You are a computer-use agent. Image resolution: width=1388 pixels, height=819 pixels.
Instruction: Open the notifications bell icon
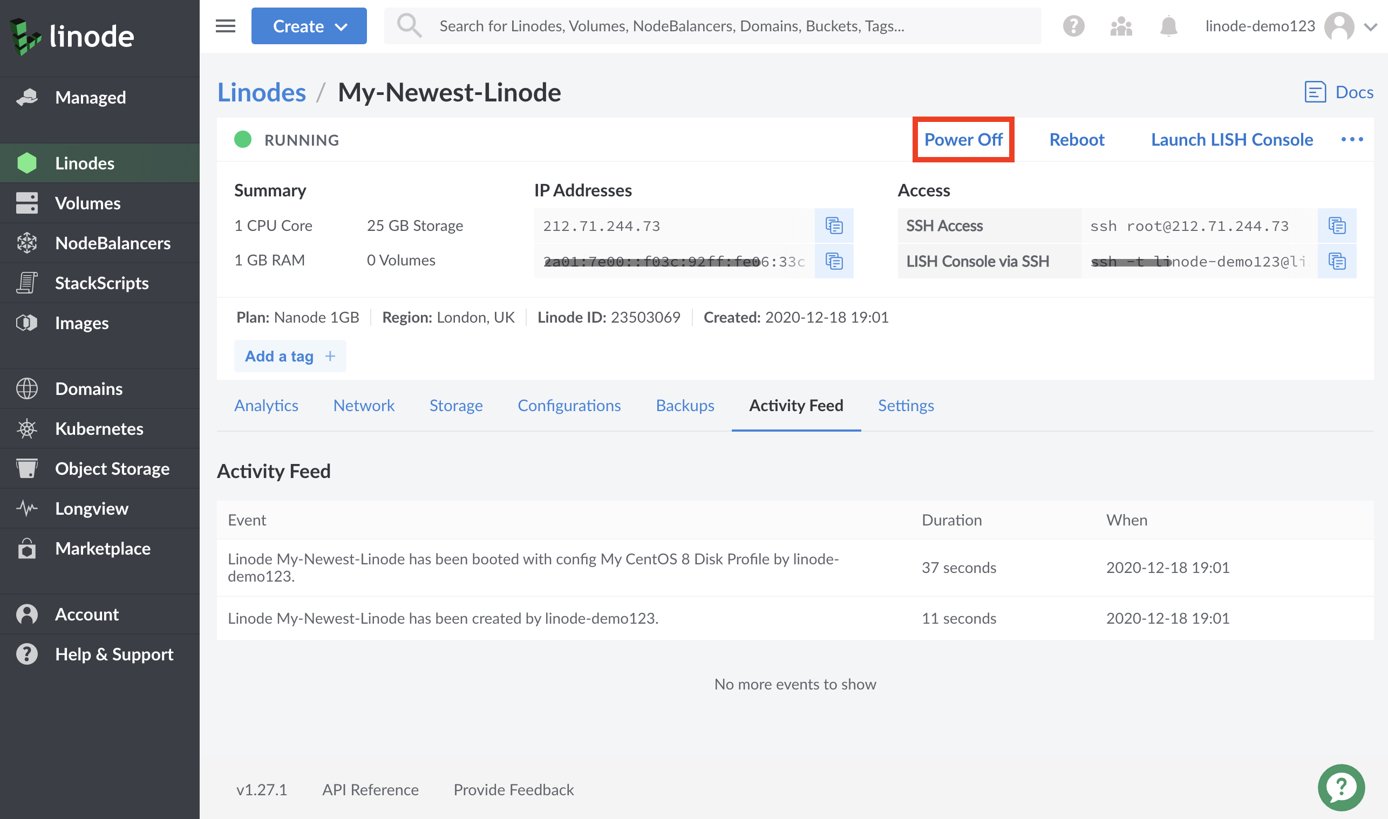click(x=1168, y=27)
